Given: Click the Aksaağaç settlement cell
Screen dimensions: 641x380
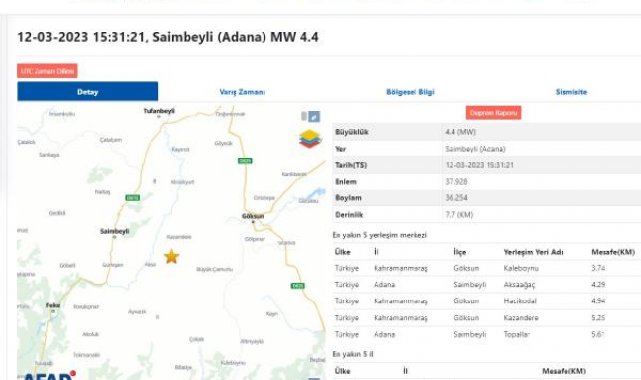Looking at the screenshot, I should pos(519,284).
